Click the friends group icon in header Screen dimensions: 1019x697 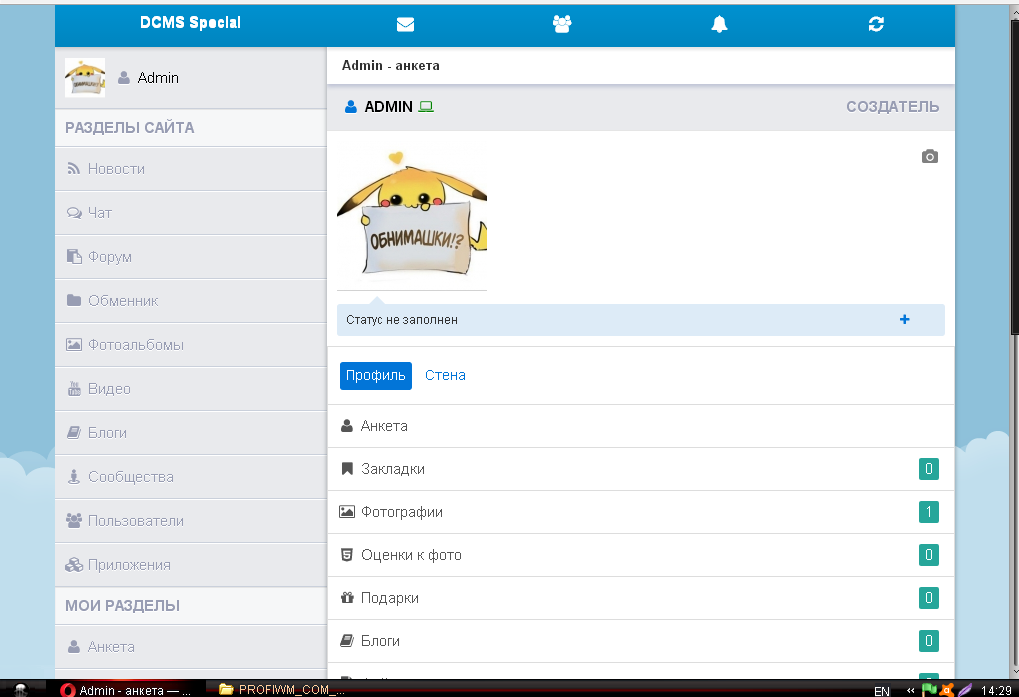point(562,25)
